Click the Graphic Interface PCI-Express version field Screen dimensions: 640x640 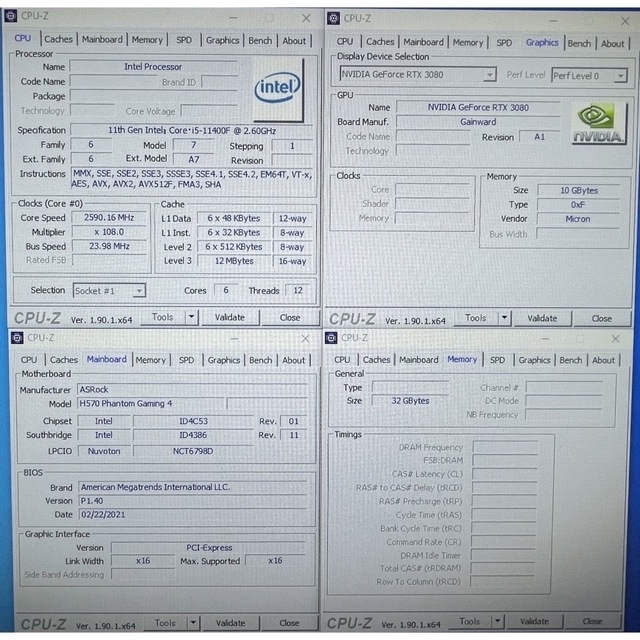209,548
